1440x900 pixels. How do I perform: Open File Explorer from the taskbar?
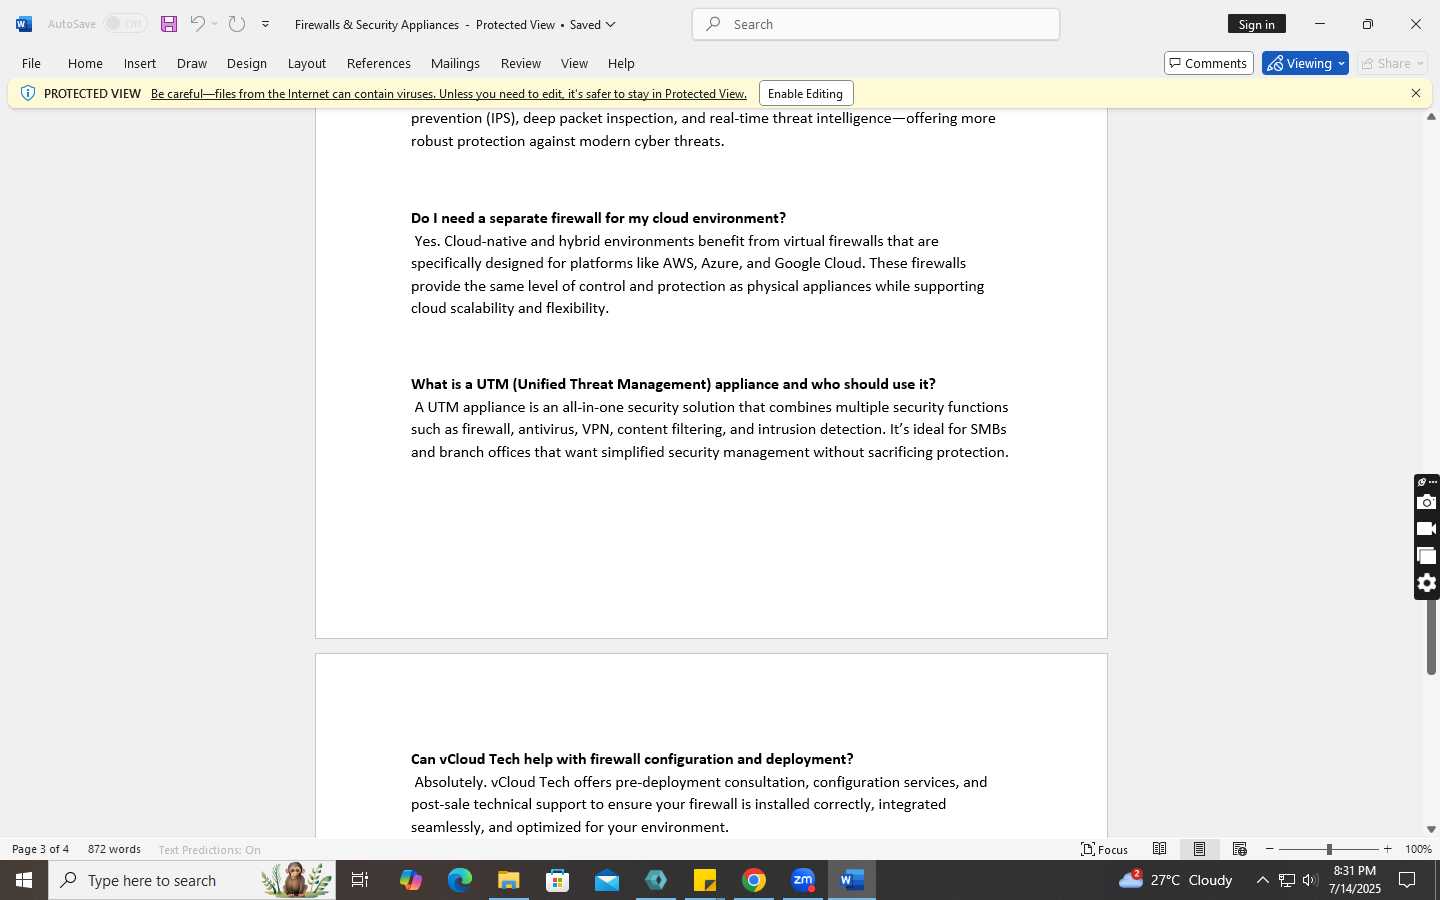[x=509, y=880]
